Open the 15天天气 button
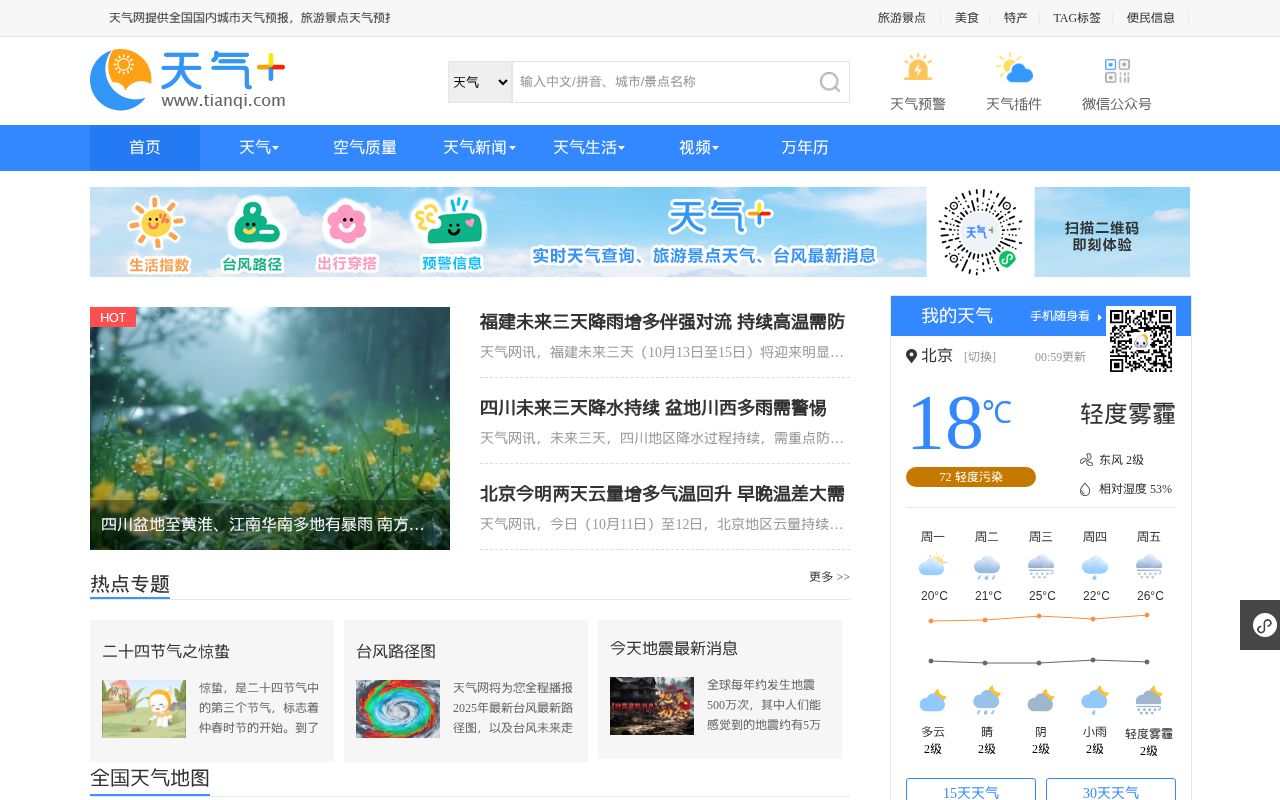The width and height of the screenshot is (1280, 800). pyautogui.click(x=971, y=790)
